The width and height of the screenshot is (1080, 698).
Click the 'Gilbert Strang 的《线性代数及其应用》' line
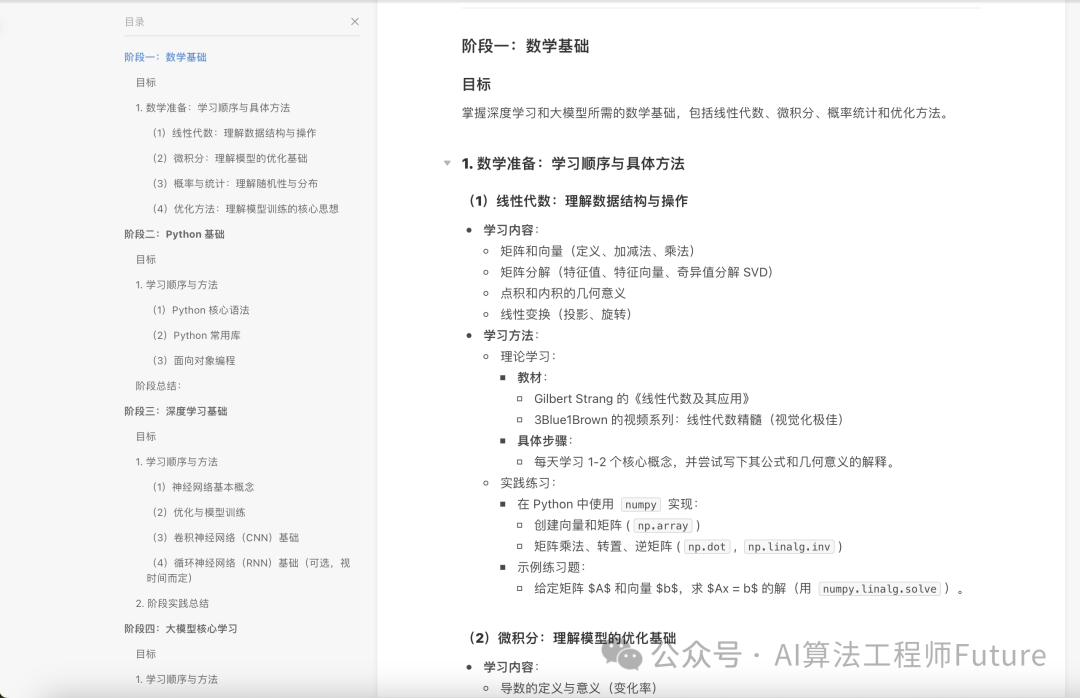642,399
